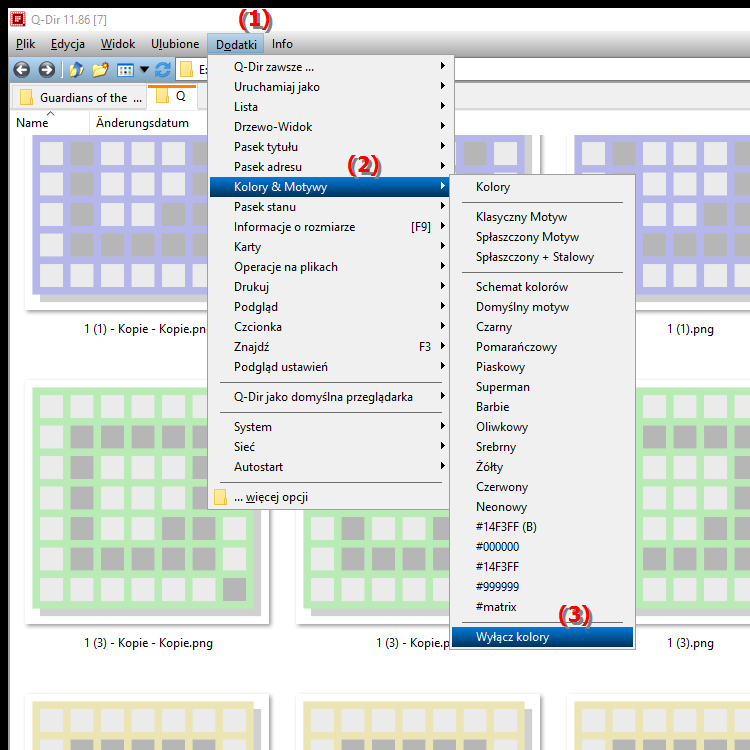Click the Q-Dir application icon in title bar
This screenshot has height=750, width=750.
[x=18, y=19]
